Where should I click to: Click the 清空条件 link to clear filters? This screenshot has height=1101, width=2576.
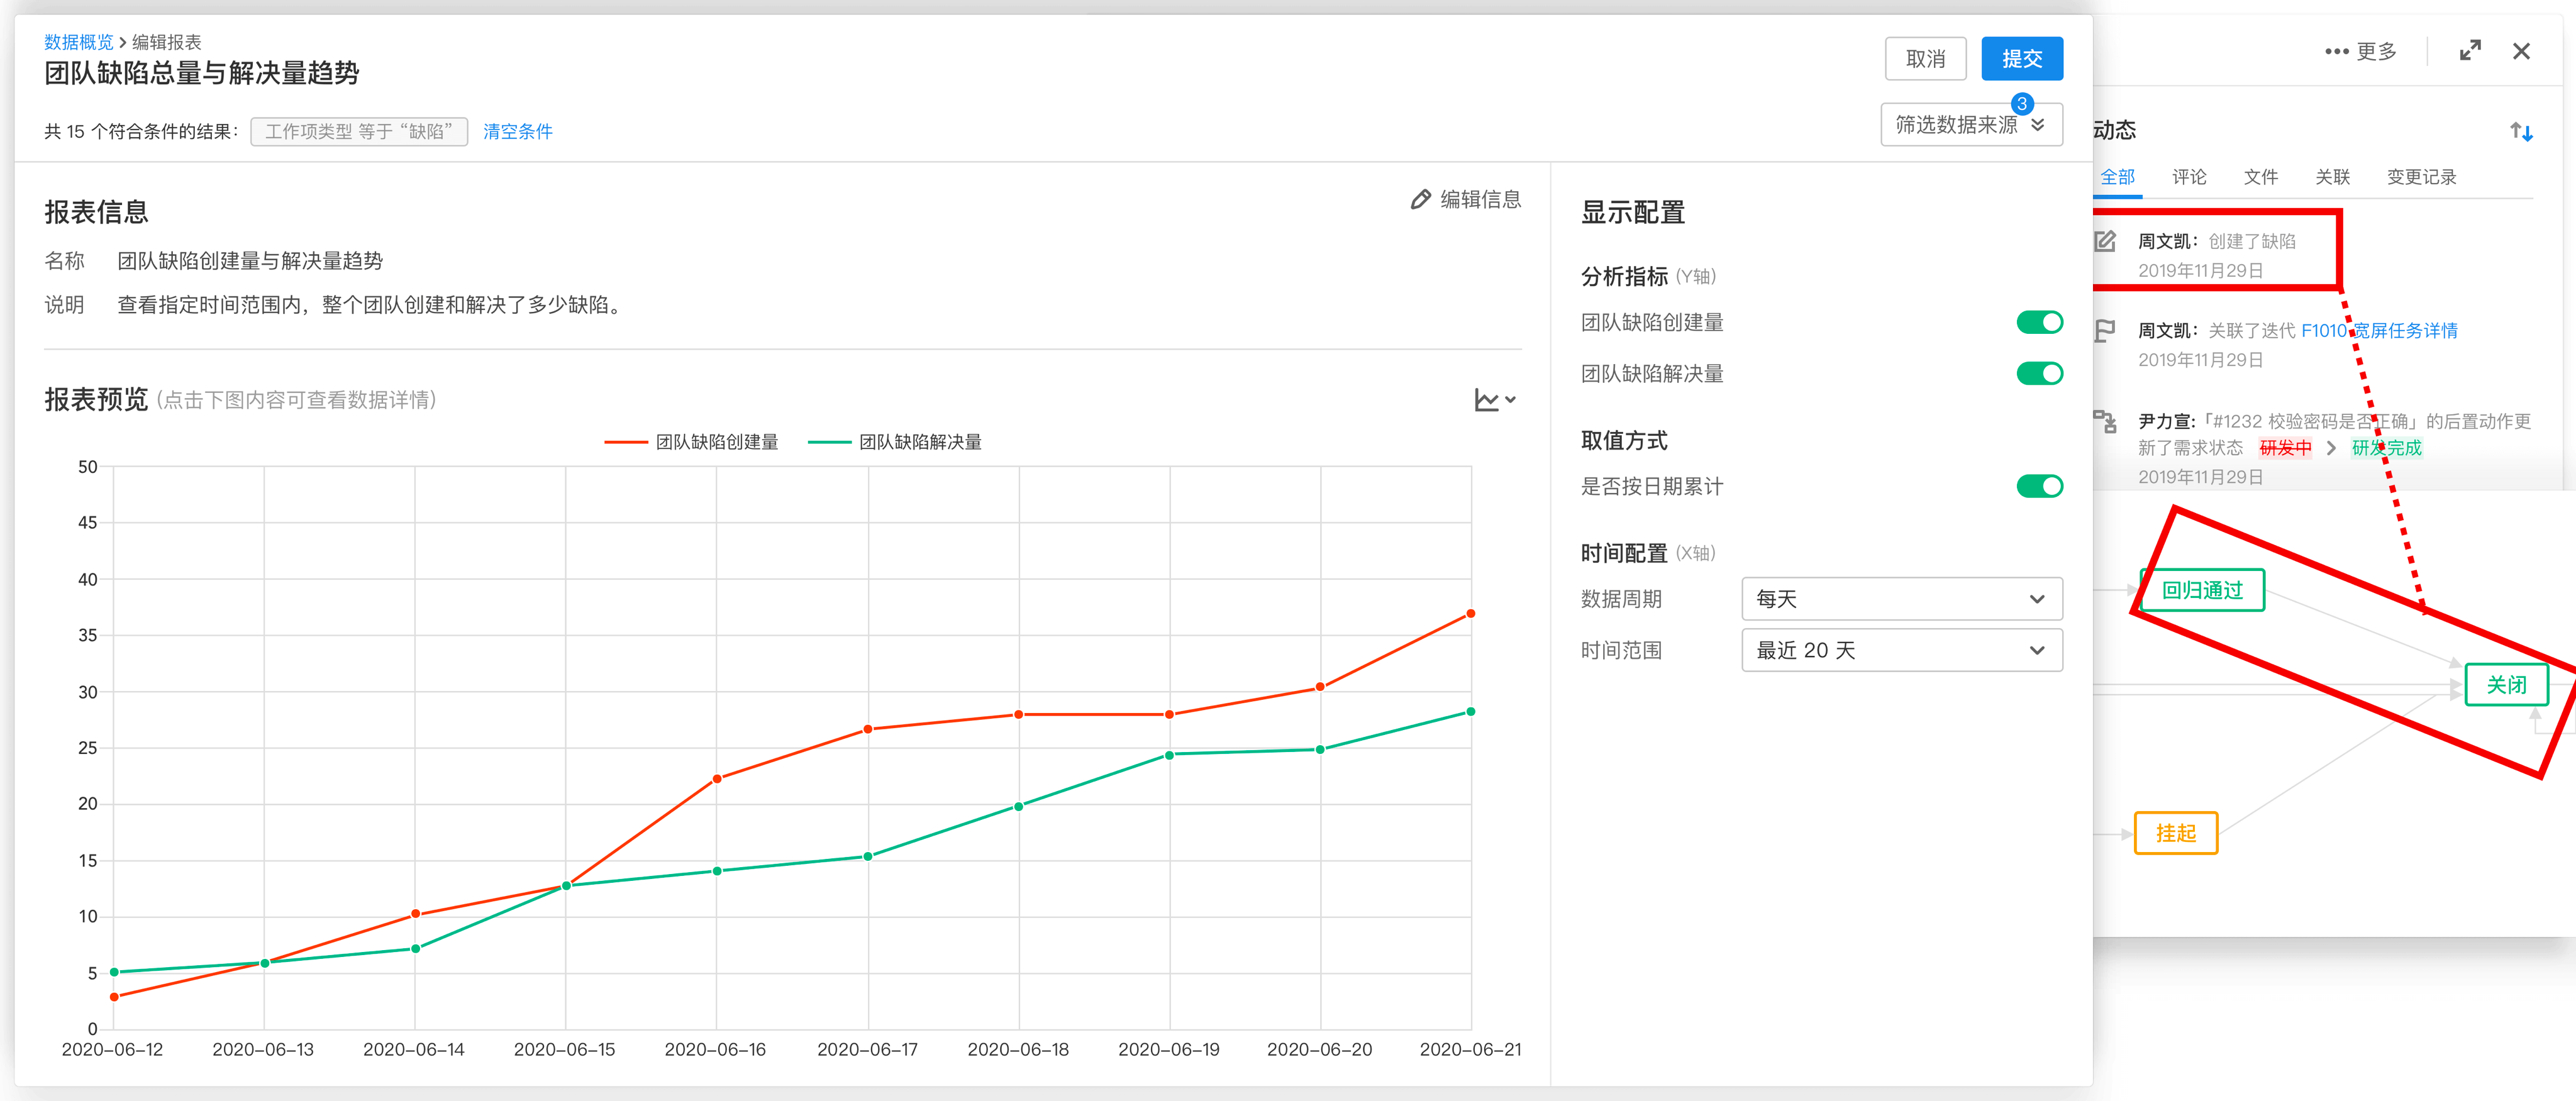pos(517,131)
